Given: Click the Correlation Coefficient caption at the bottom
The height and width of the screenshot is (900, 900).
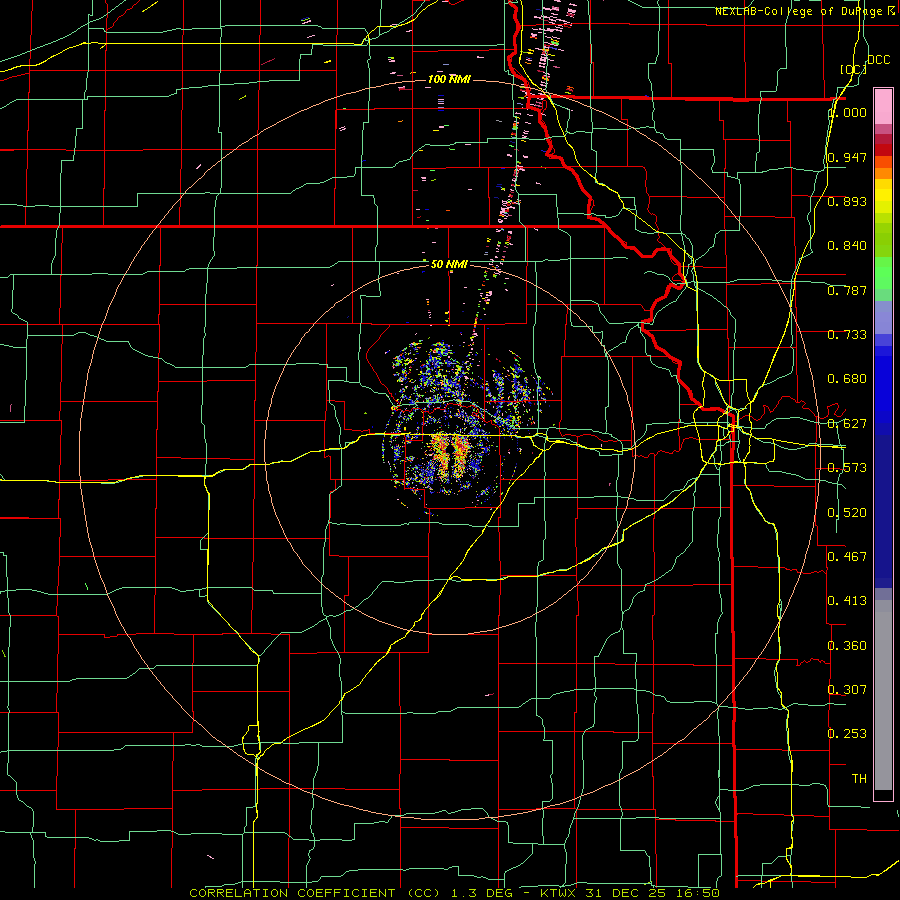Looking at the screenshot, I should coord(454,893).
